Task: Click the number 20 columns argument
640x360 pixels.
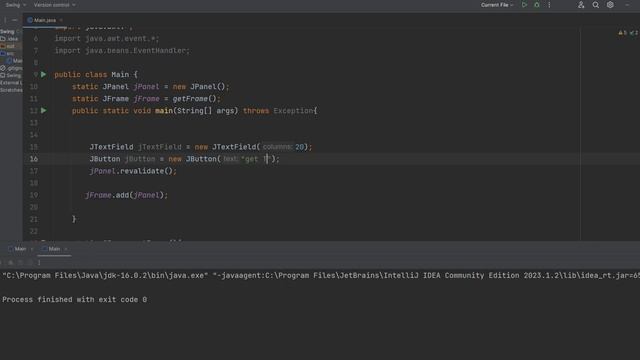Action: pyautogui.click(x=300, y=147)
